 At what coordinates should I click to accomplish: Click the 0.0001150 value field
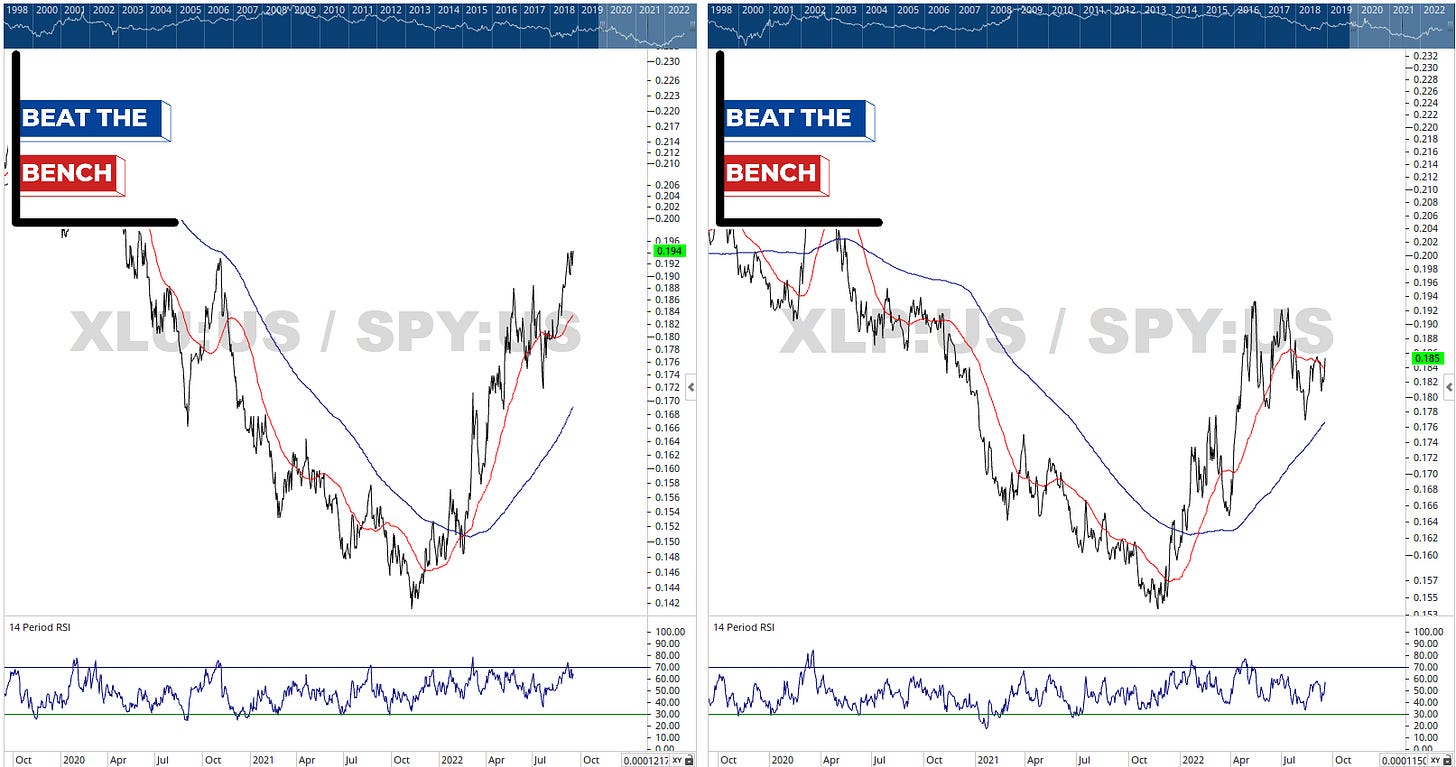pyautogui.click(x=1403, y=760)
